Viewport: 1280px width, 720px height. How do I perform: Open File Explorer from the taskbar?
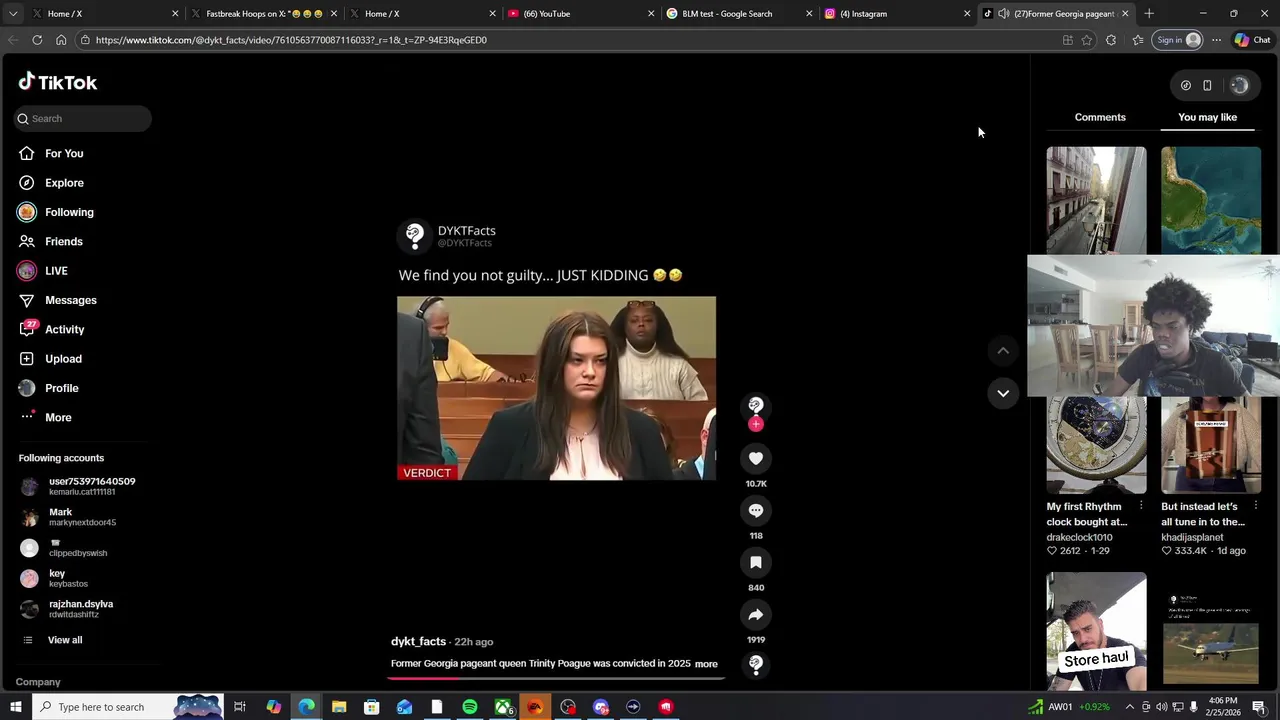coord(339,707)
